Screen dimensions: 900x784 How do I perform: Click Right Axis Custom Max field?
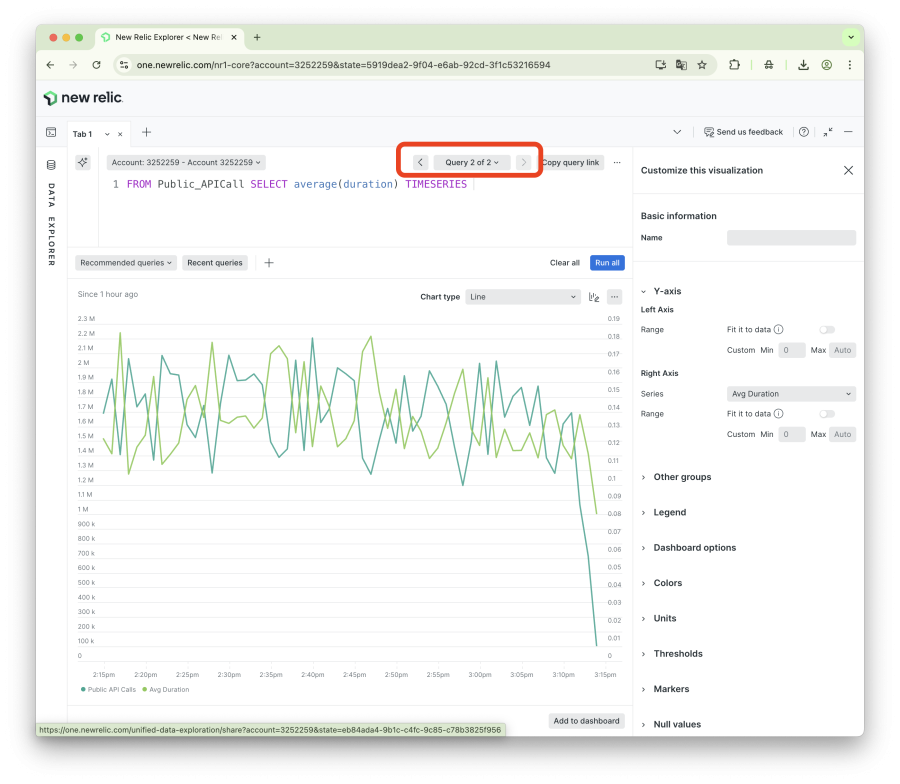(842, 434)
